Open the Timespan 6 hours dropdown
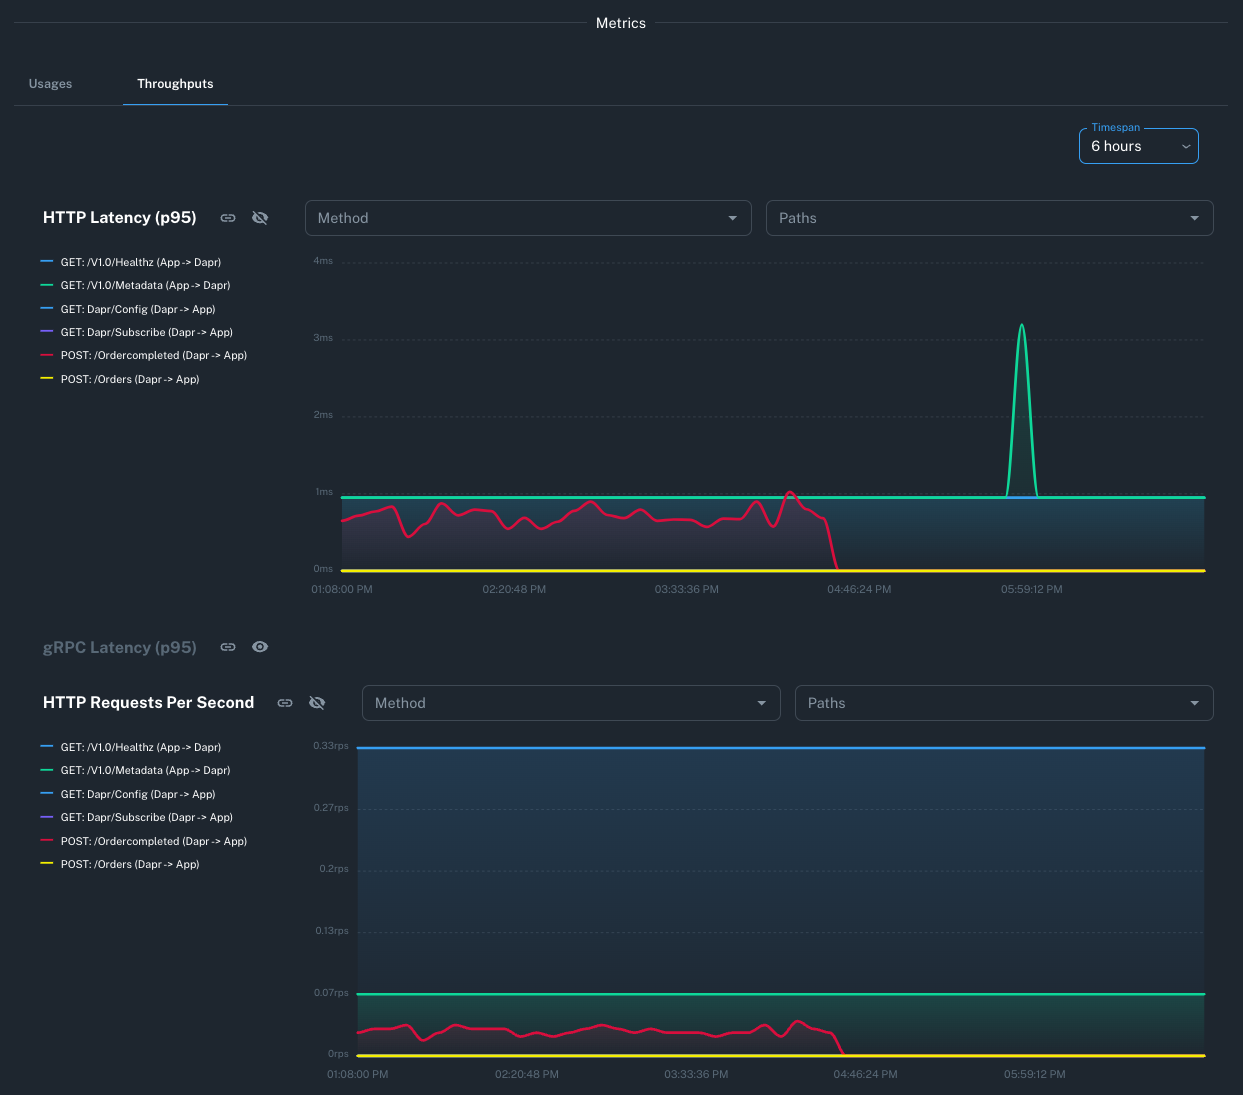1243x1095 pixels. click(1138, 146)
